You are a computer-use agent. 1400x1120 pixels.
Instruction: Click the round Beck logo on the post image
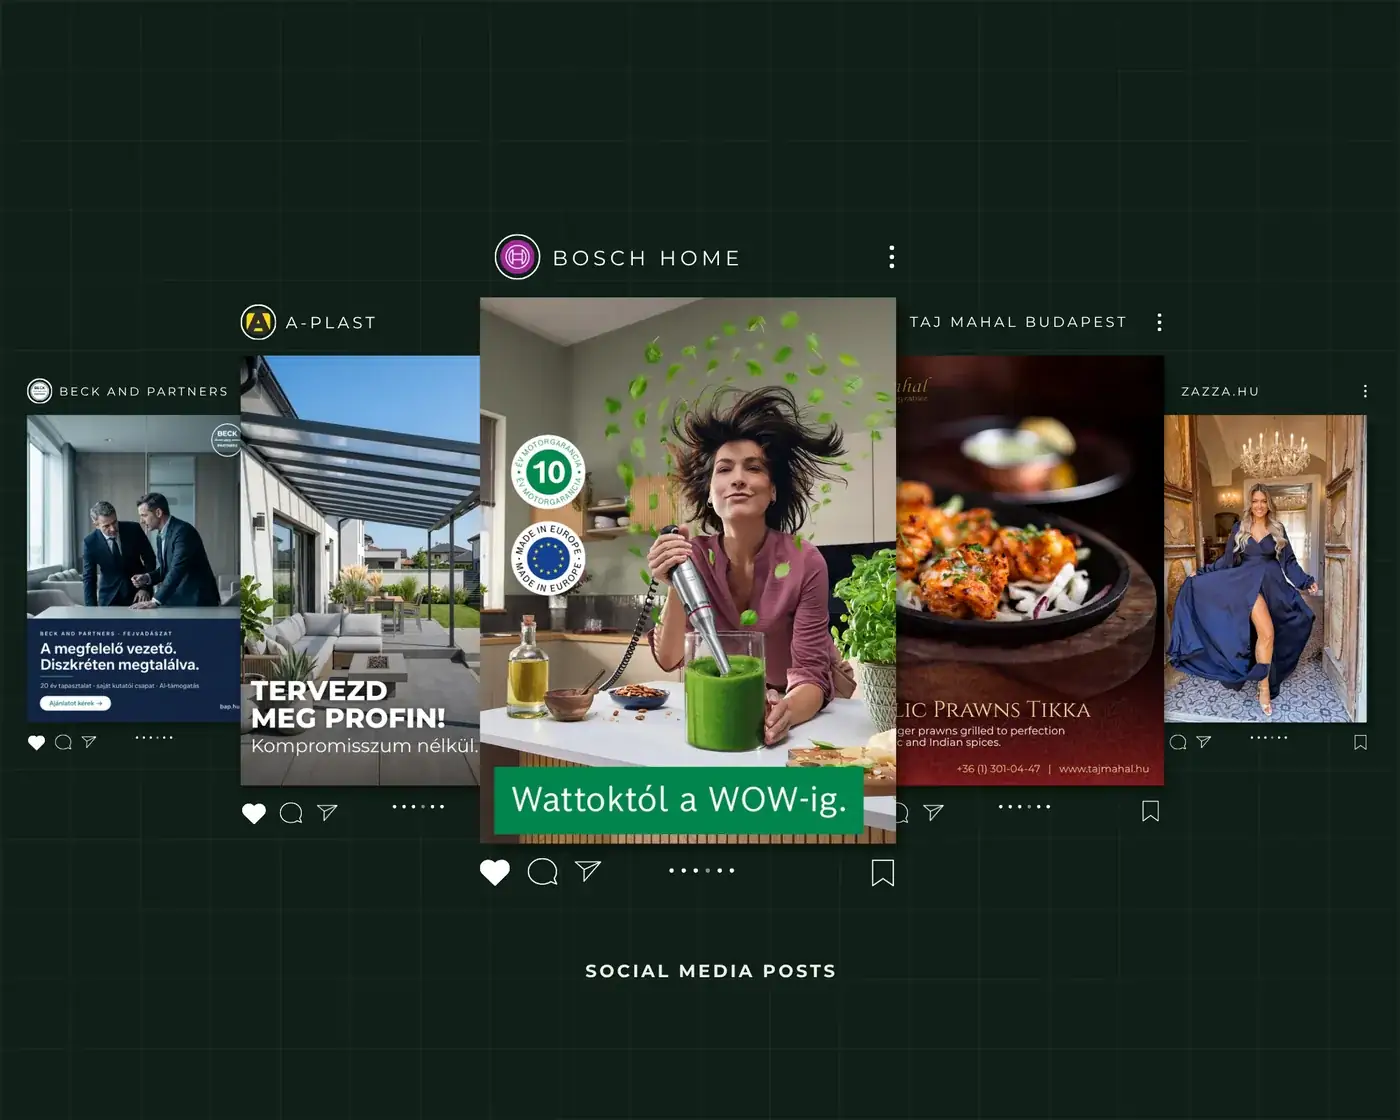[x=227, y=438]
